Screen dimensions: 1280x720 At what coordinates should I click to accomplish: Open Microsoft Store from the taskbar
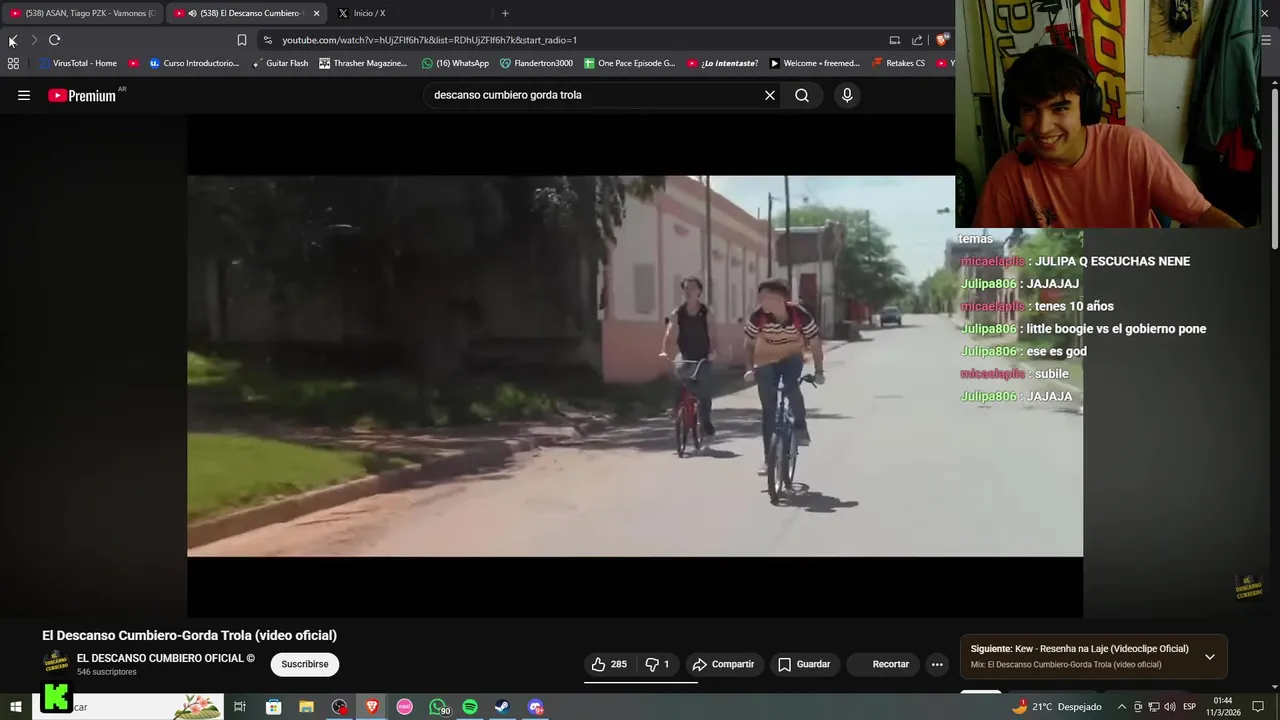[x=273, y=707]
